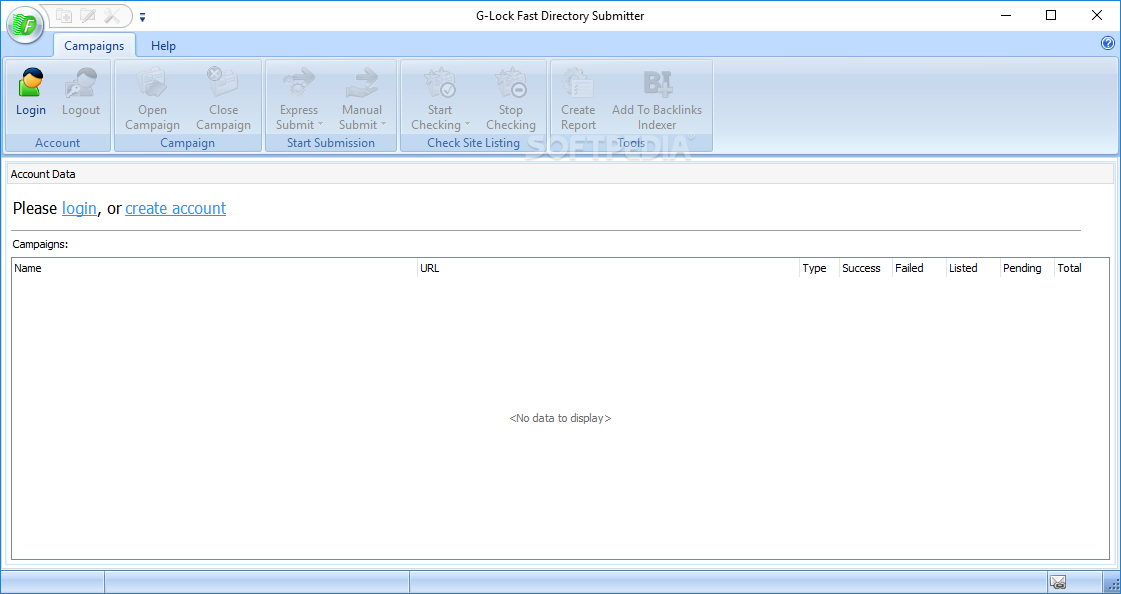Follow the create account hyperlink

(176, 208)
